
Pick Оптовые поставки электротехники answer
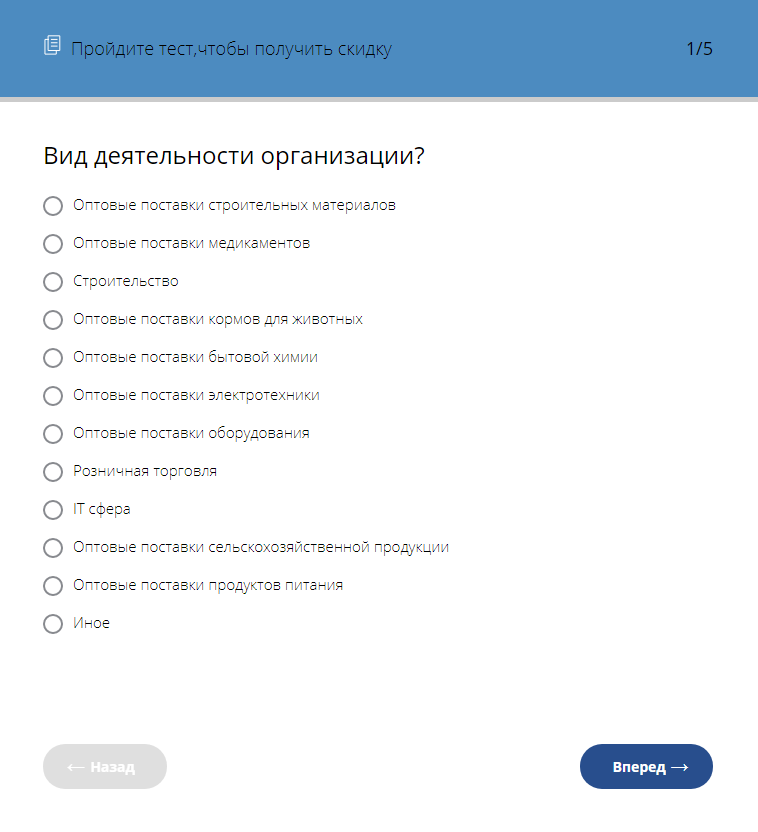tap(52, 396)
